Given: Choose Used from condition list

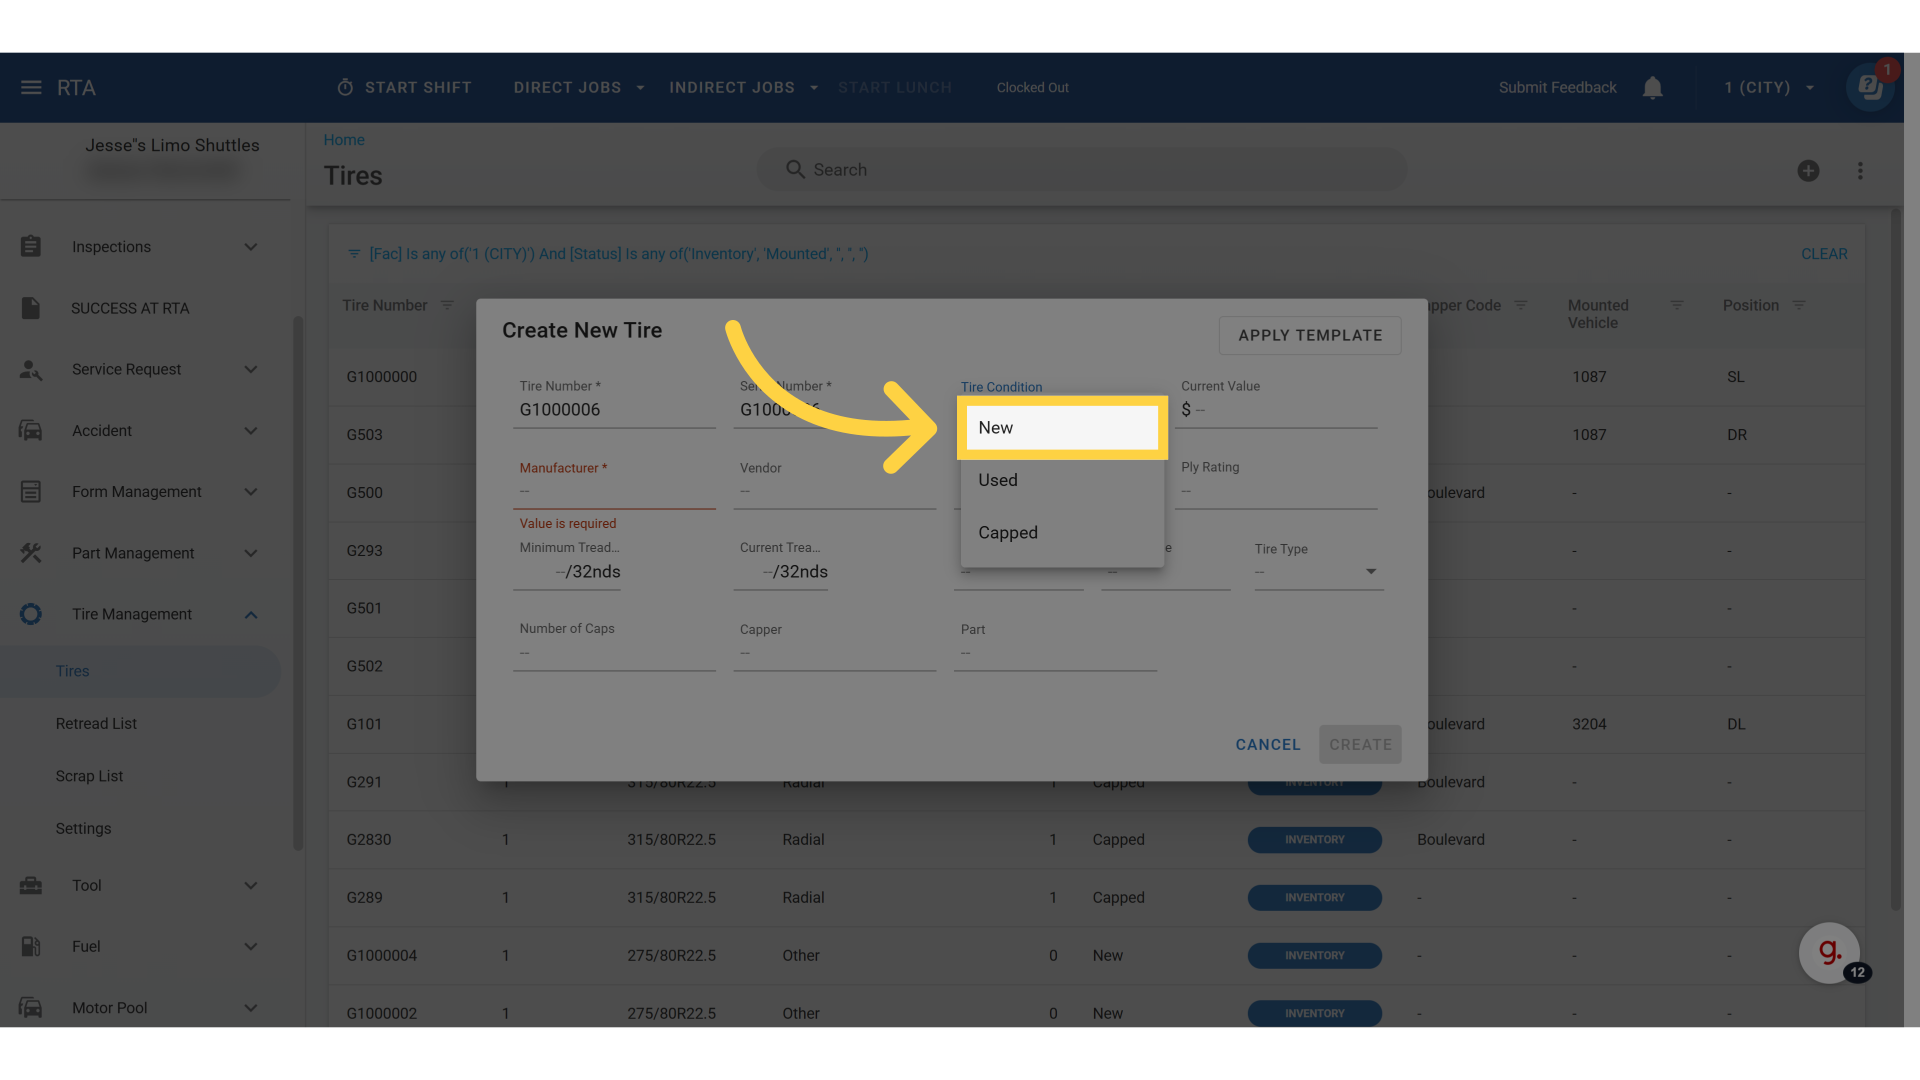Looking at the screenshot, I should [1061, 480].
